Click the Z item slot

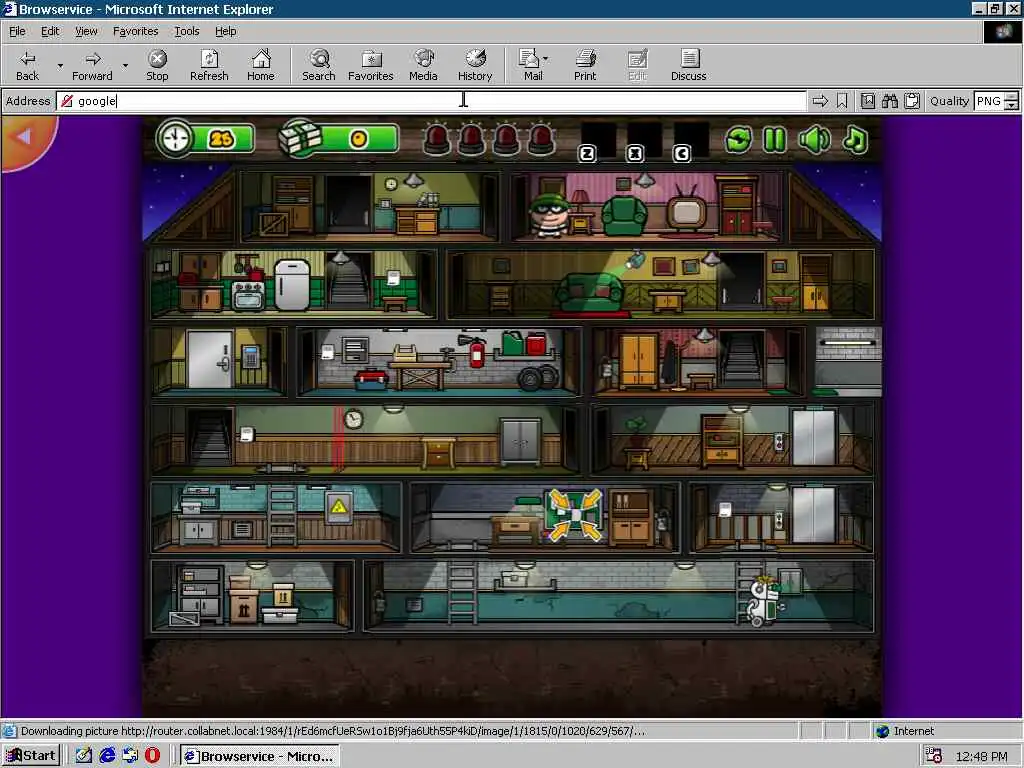coord(598,140)
